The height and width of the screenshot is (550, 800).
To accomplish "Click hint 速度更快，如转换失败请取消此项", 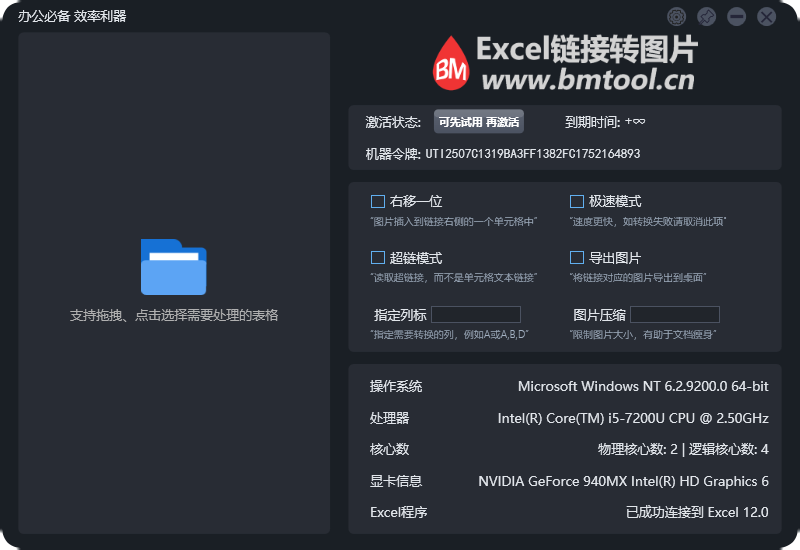I will 647,221.
